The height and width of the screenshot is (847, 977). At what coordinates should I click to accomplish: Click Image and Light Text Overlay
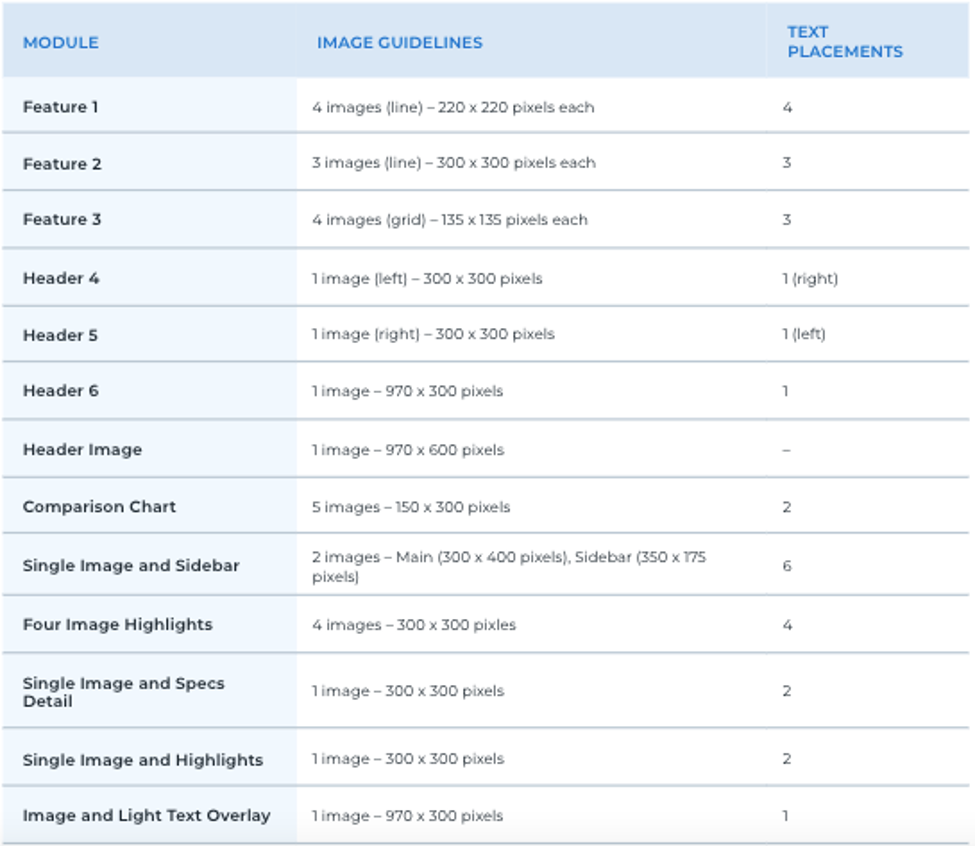click(x=146, y=815)
